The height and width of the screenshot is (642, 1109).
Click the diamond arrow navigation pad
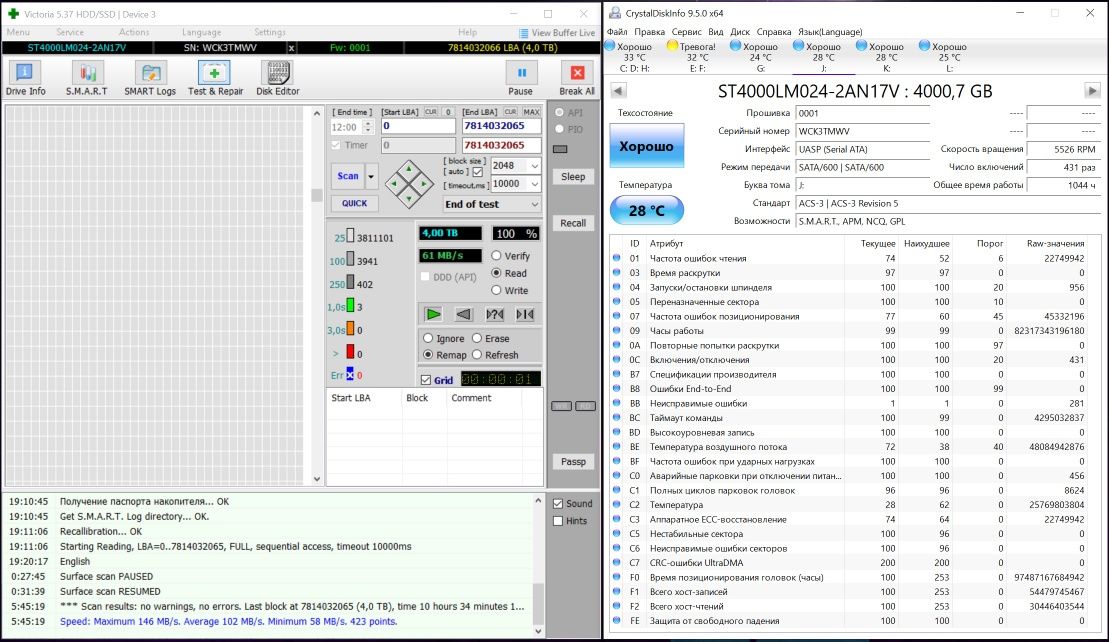pos(409,184)
